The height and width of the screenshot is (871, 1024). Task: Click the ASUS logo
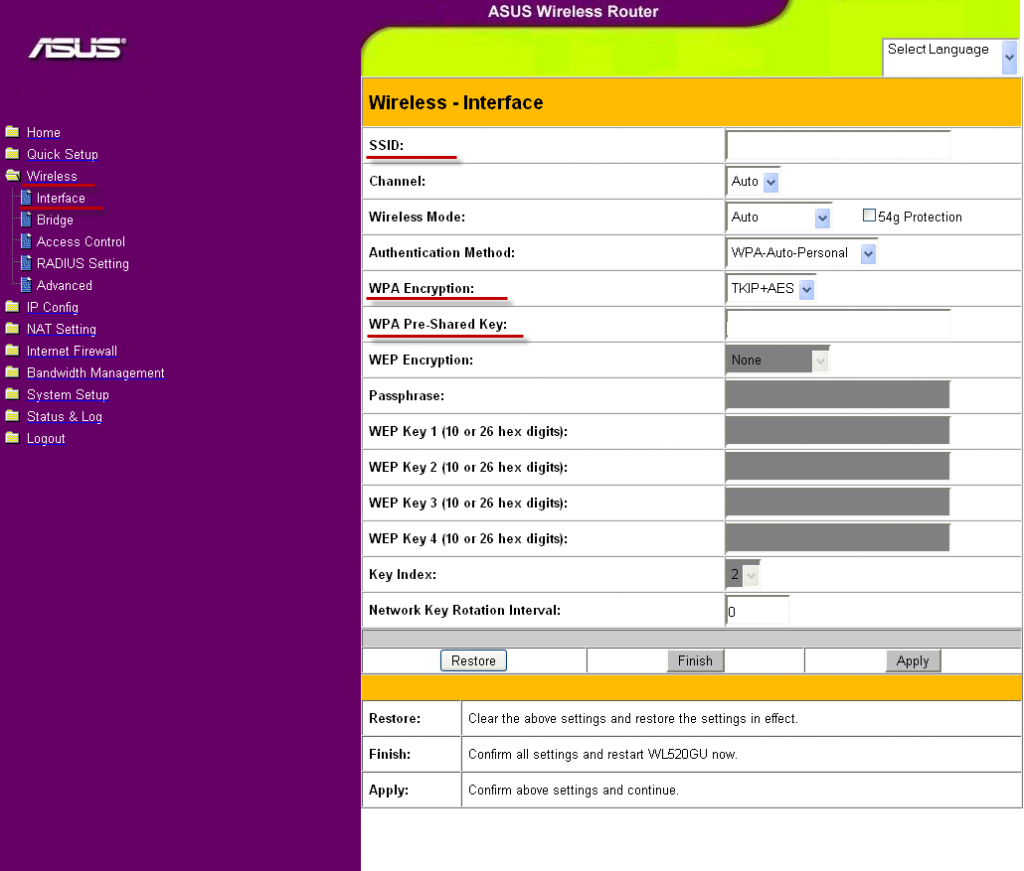tap(77, 48)
